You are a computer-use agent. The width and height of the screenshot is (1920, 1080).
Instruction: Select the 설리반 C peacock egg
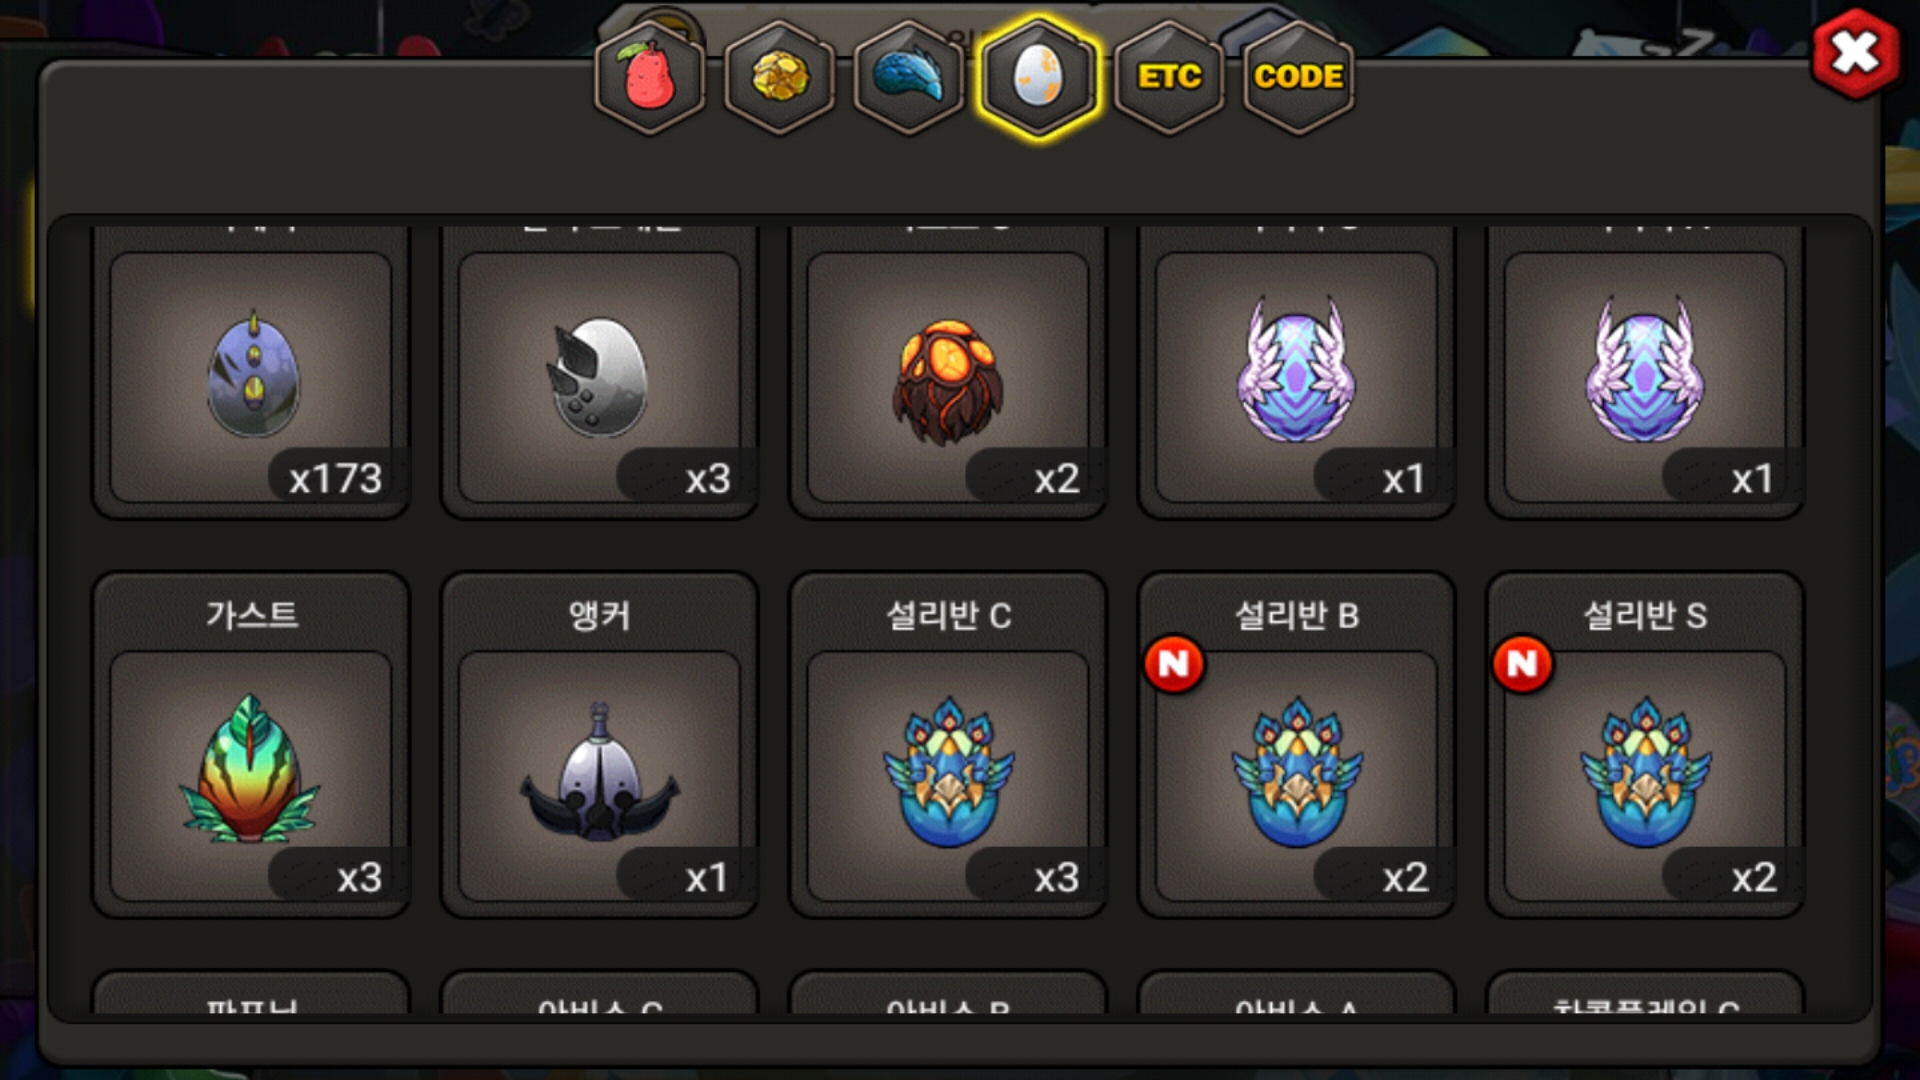point(948,776)
